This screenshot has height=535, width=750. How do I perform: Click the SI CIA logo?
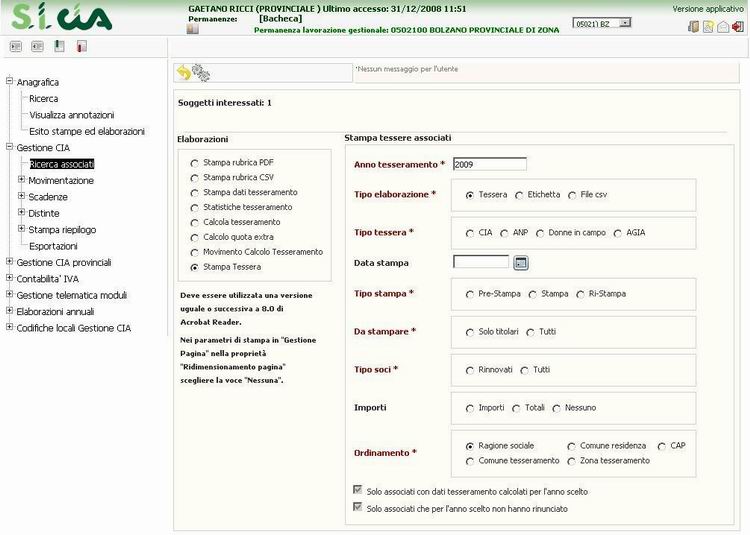coord(61,17)
